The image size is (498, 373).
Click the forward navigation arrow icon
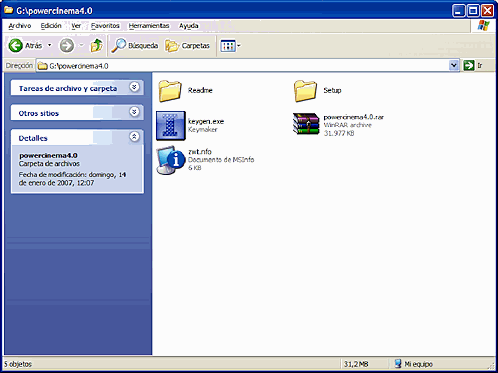tap(67, 45)
